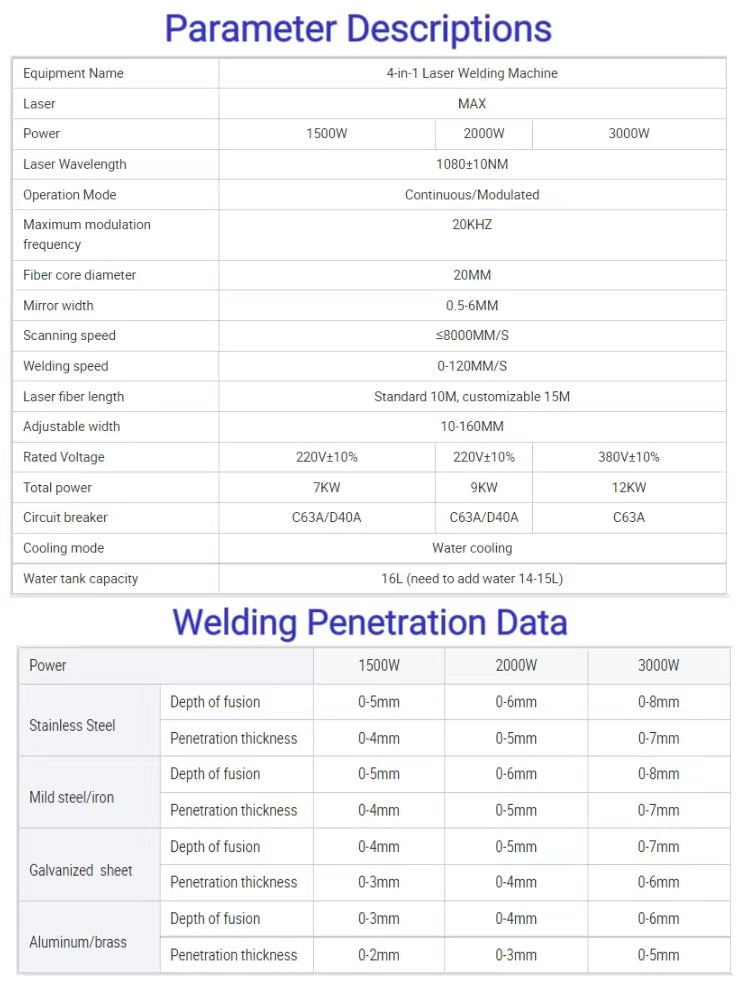Click the 1080±10NM wavelength value
The height and width of the screenshot is (1000, 750).
pyautogui.click(x=472, y=164)
